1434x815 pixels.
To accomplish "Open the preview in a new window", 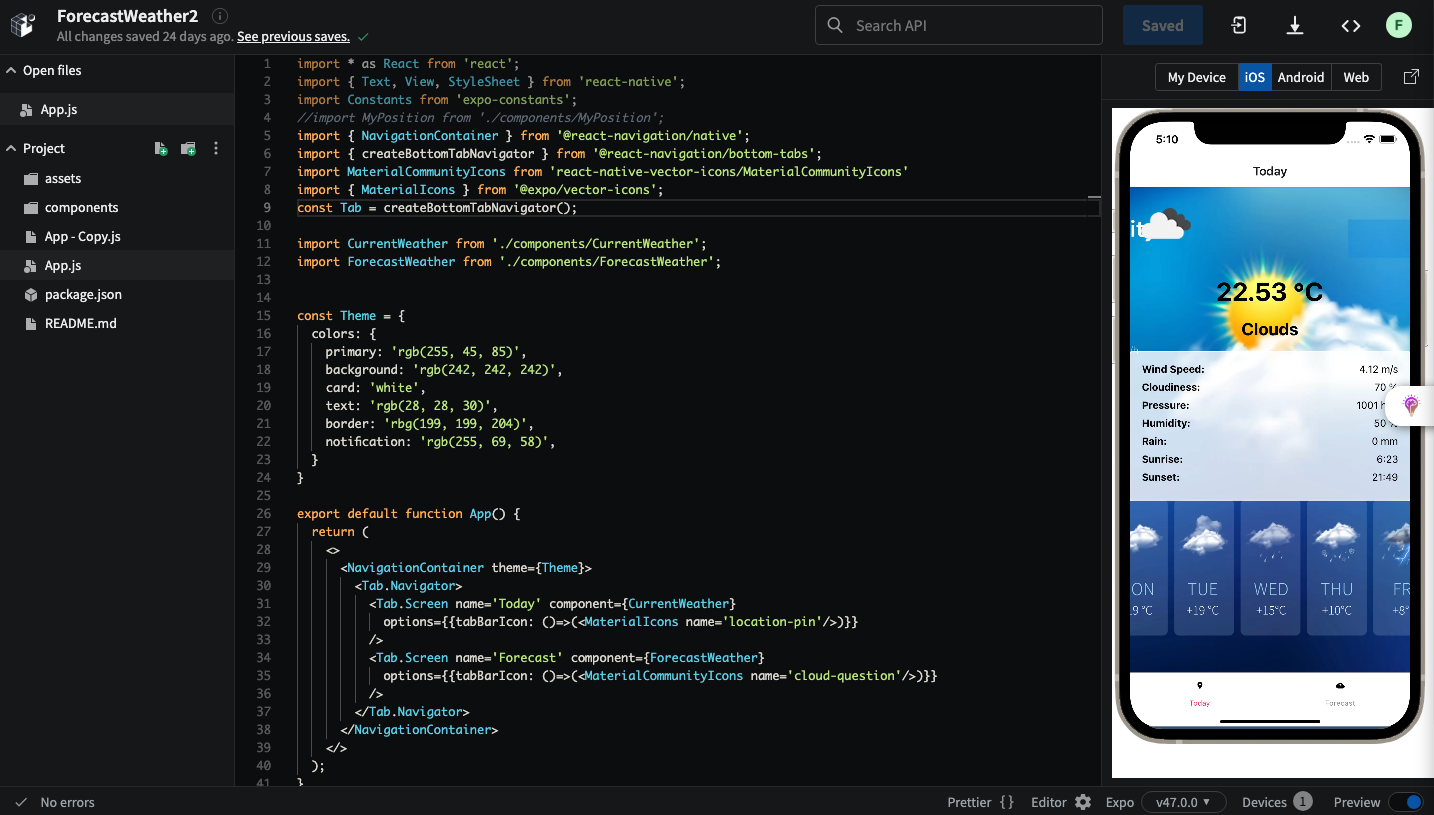I will (x=1411, y=76).
